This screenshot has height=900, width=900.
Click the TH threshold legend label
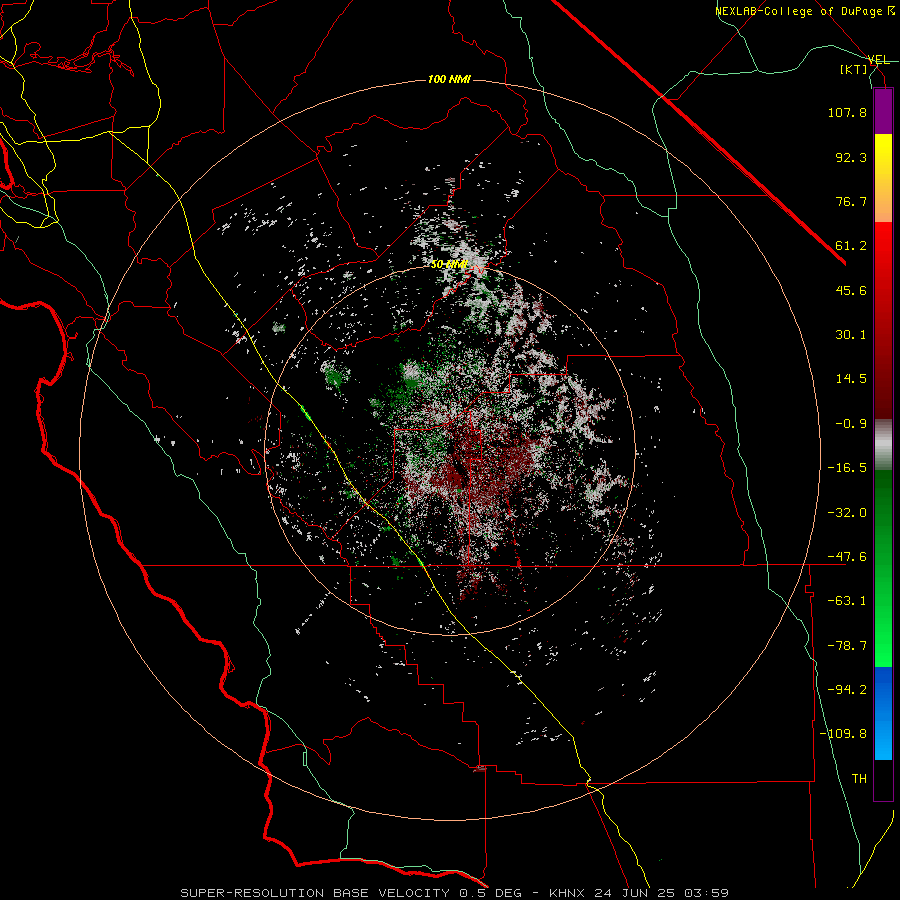(859, 779)
